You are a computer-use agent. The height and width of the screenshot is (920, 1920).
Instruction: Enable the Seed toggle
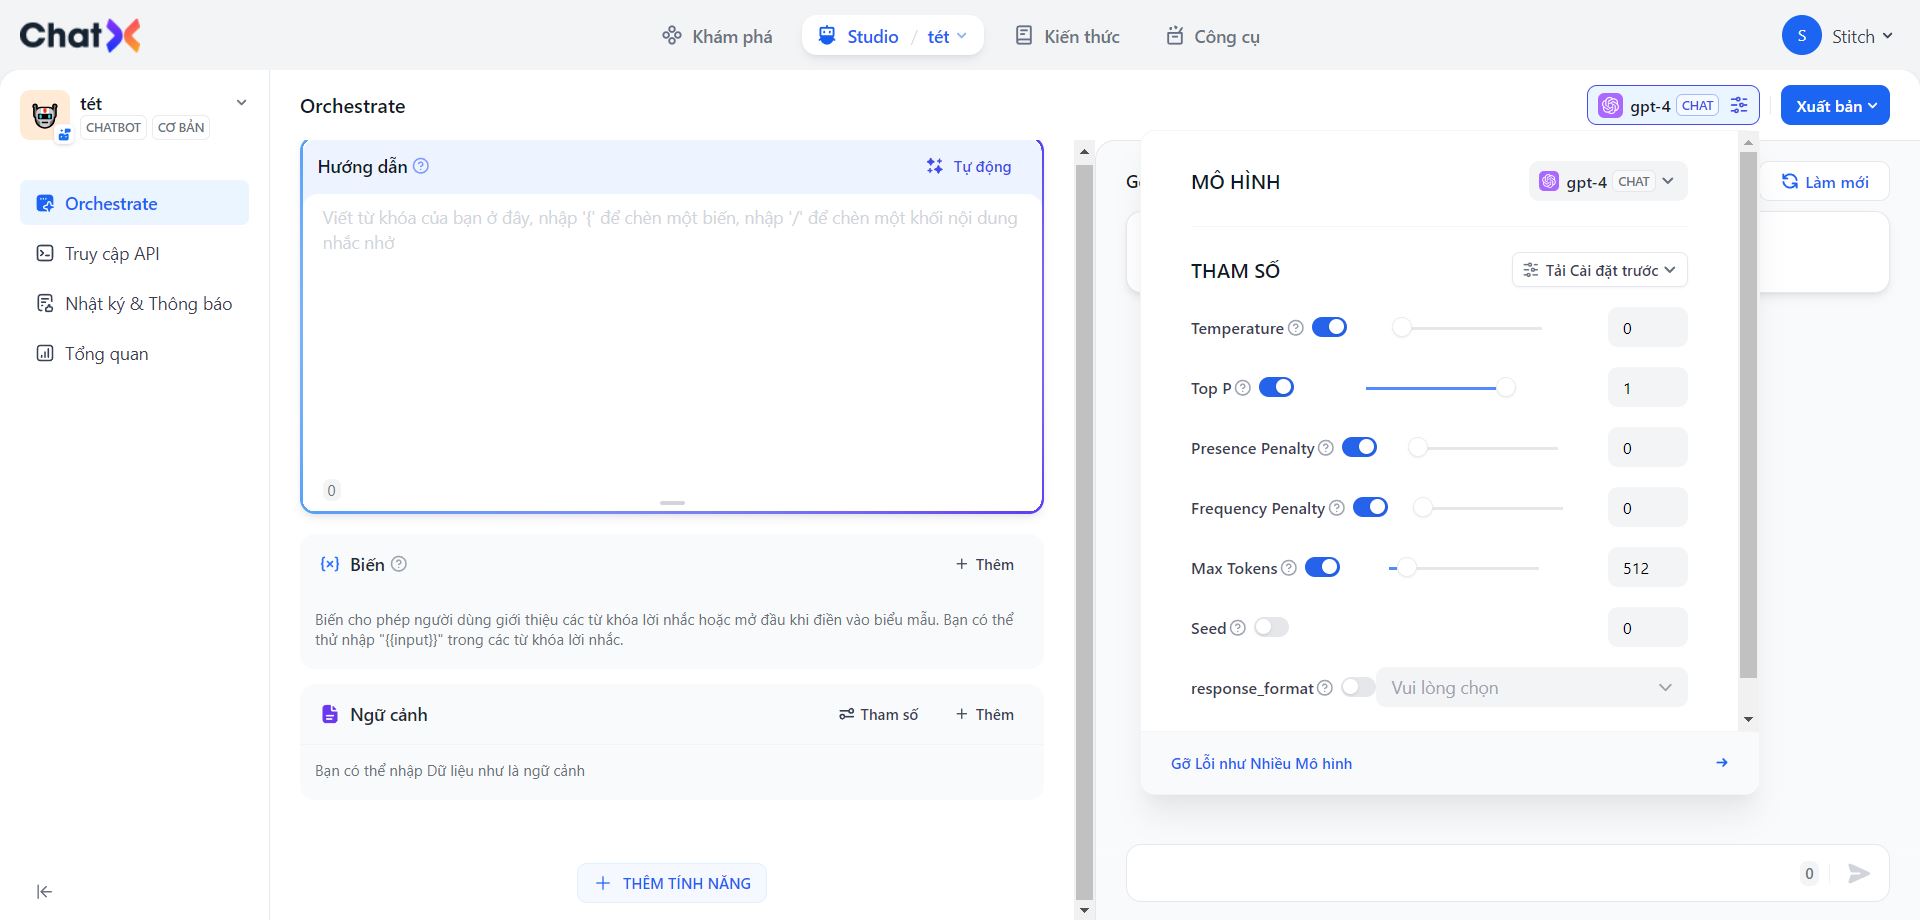(1271, 628)
